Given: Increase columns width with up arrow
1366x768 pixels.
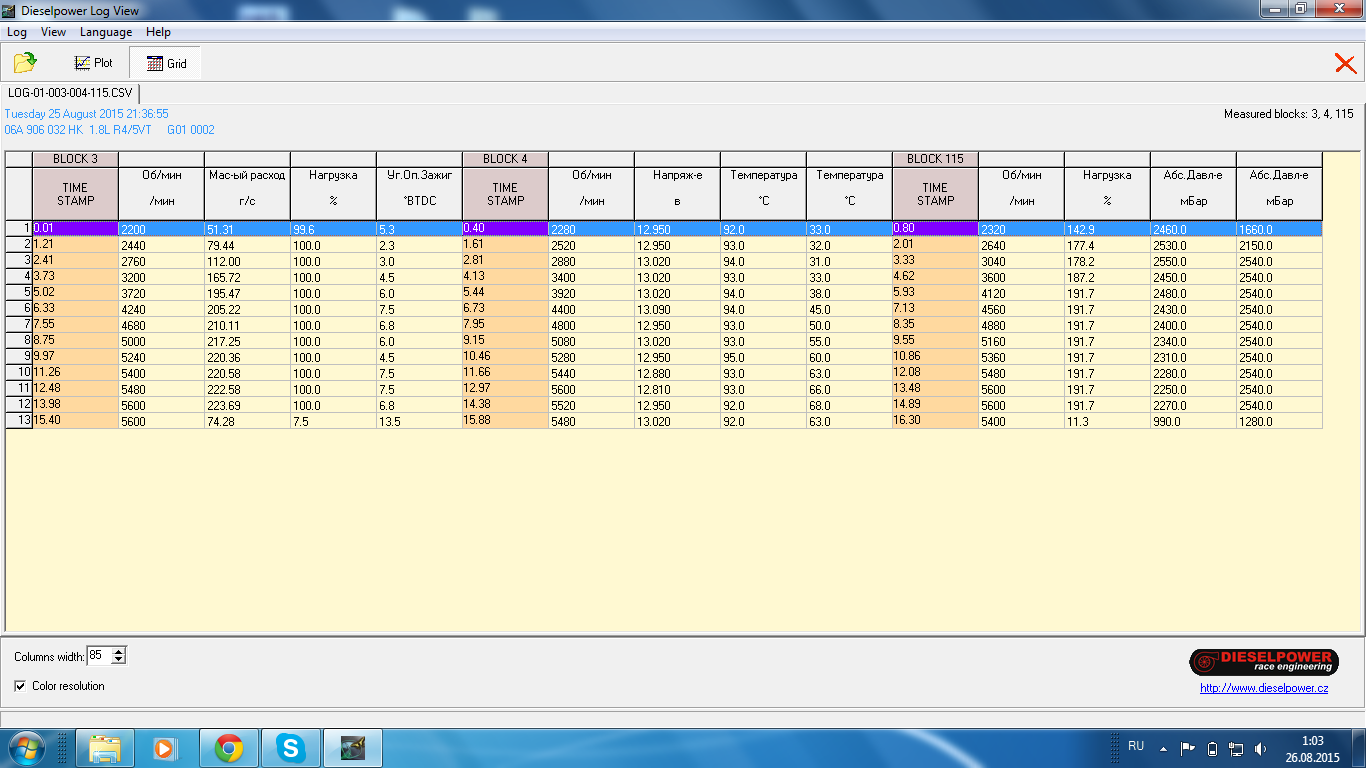Looking at the screenshot, I should [119, 652].
